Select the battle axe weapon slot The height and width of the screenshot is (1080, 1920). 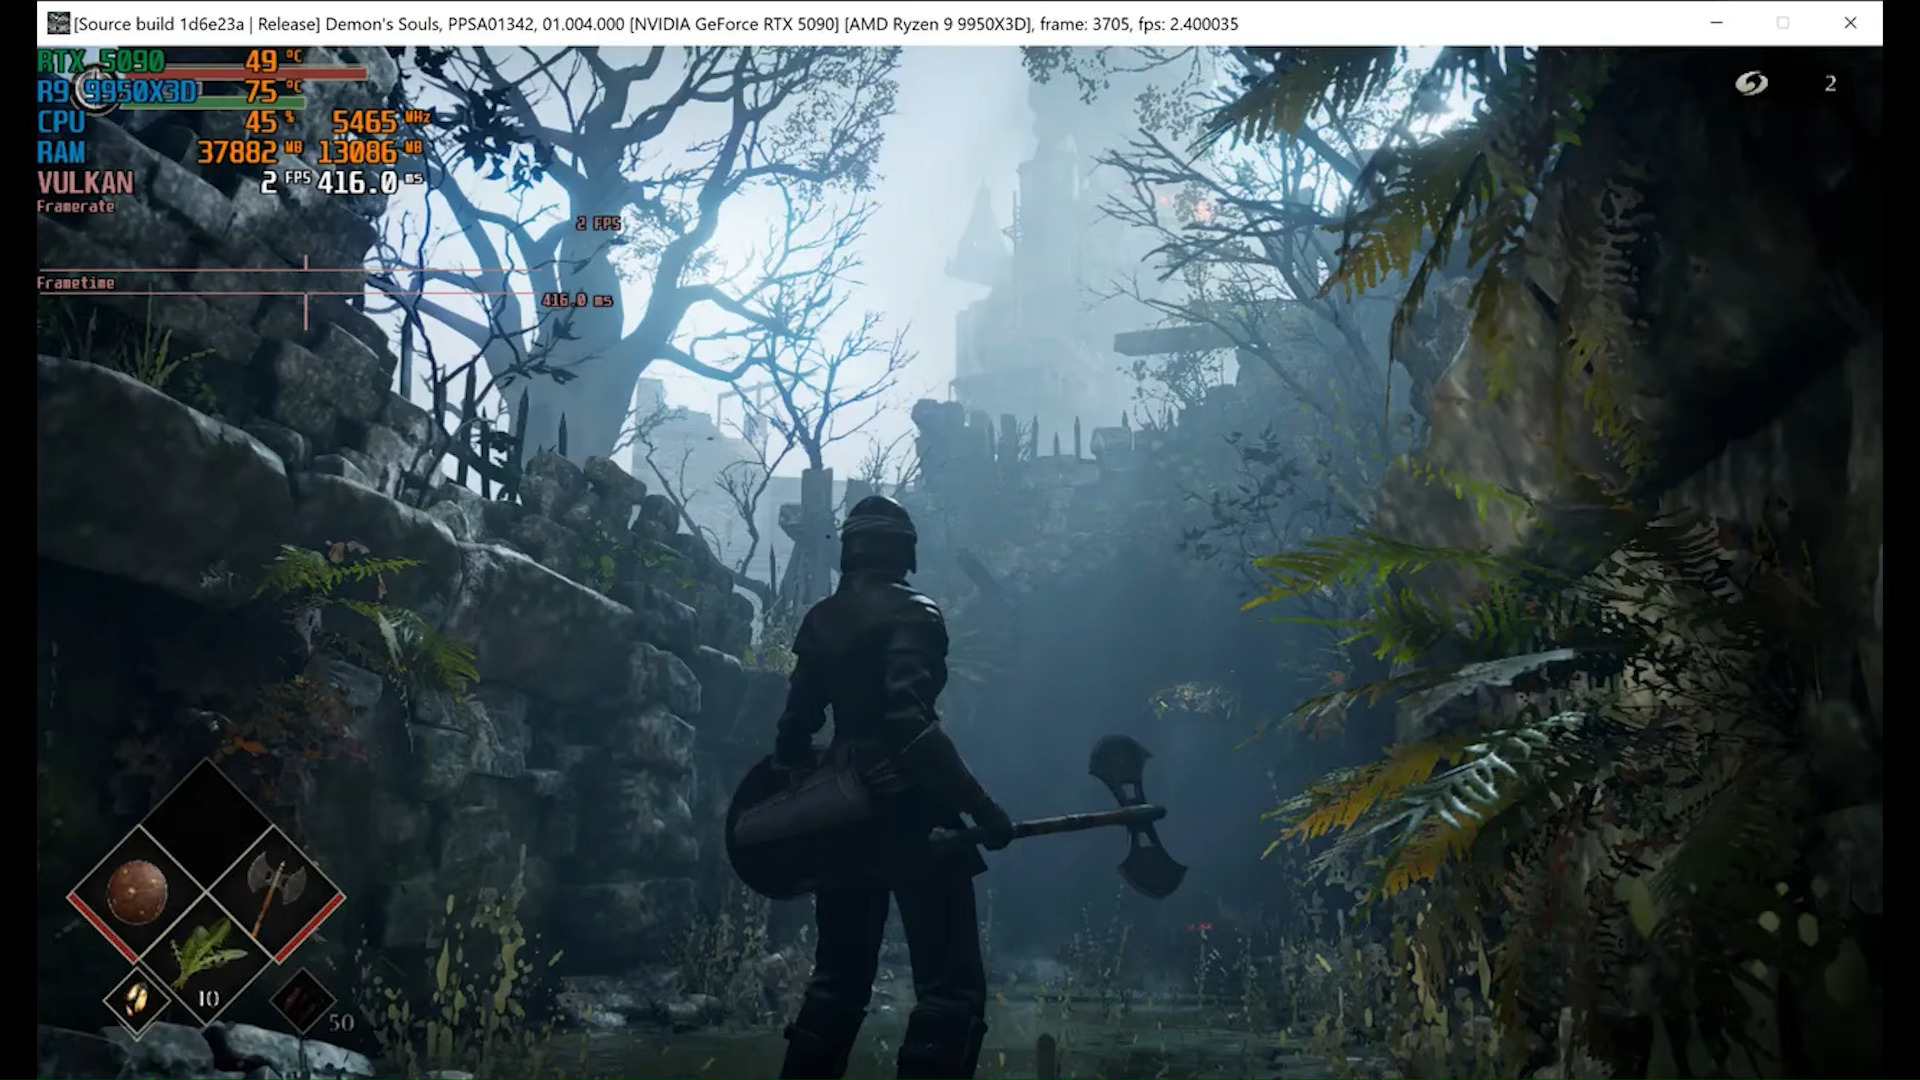[x=275, y=892]
